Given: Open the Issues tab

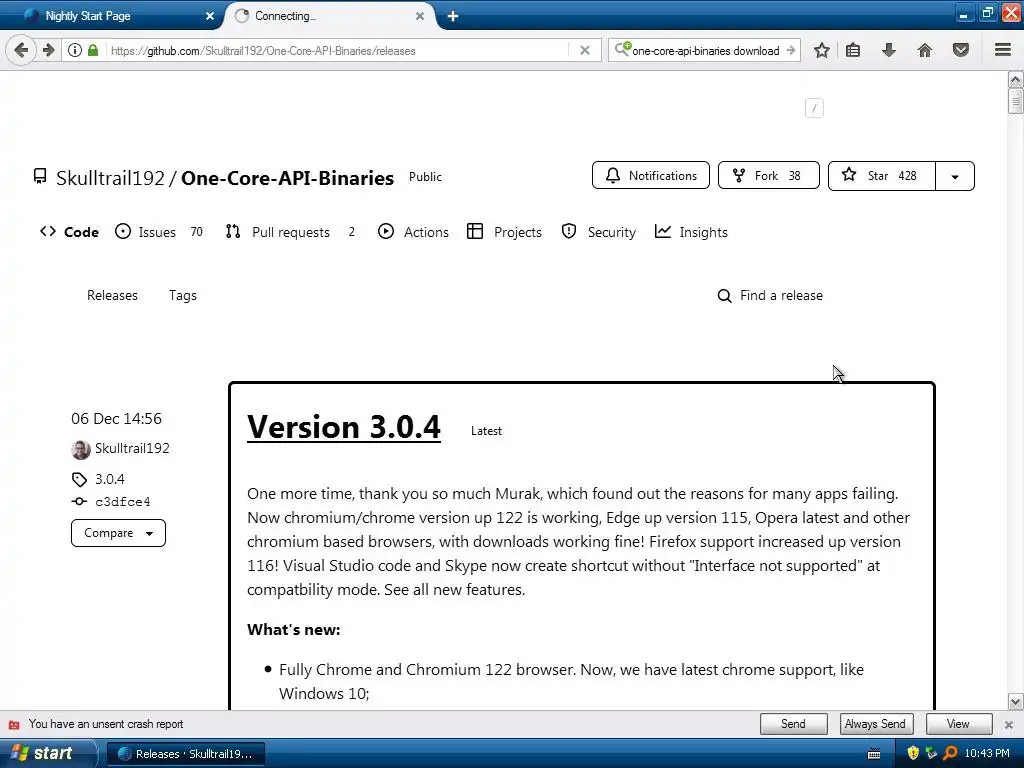Looking at the screenshot, I should pos(159,232).
